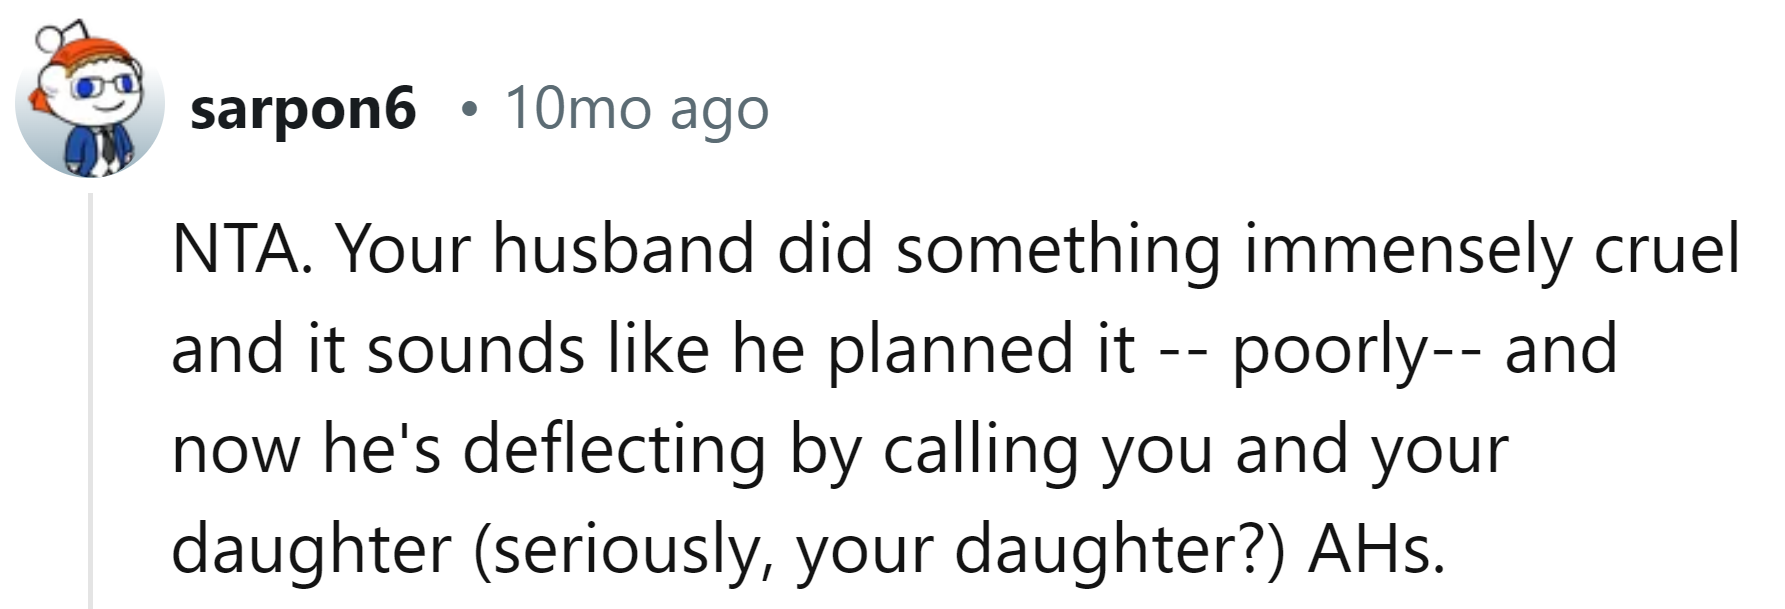Open the sarpon6 user profile link

coord(302,108)
